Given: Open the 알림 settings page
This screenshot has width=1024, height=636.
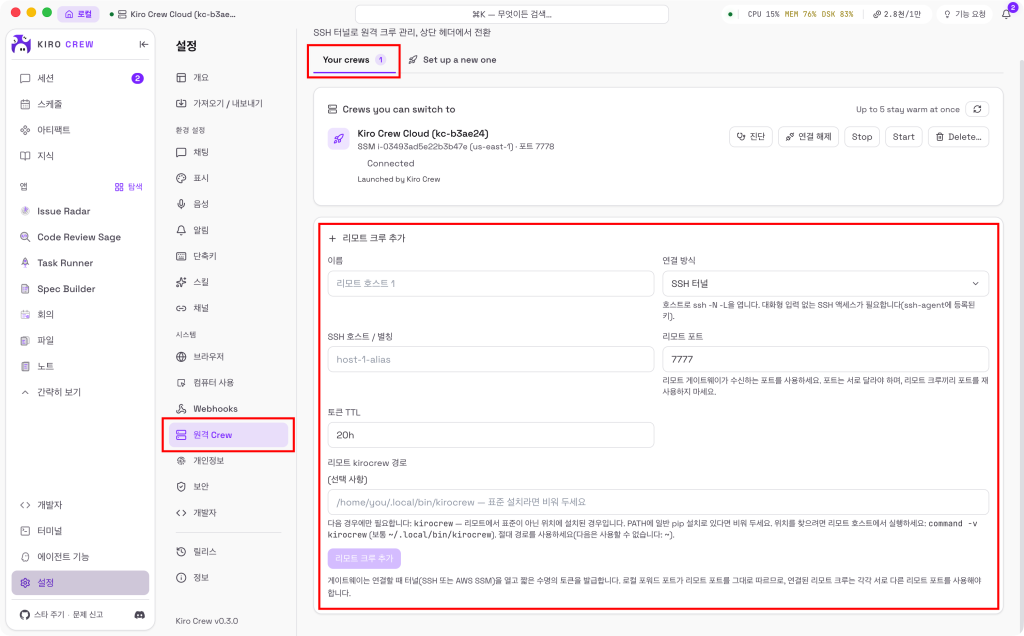Looking at the screenshot, I should [x=228, y=230].
